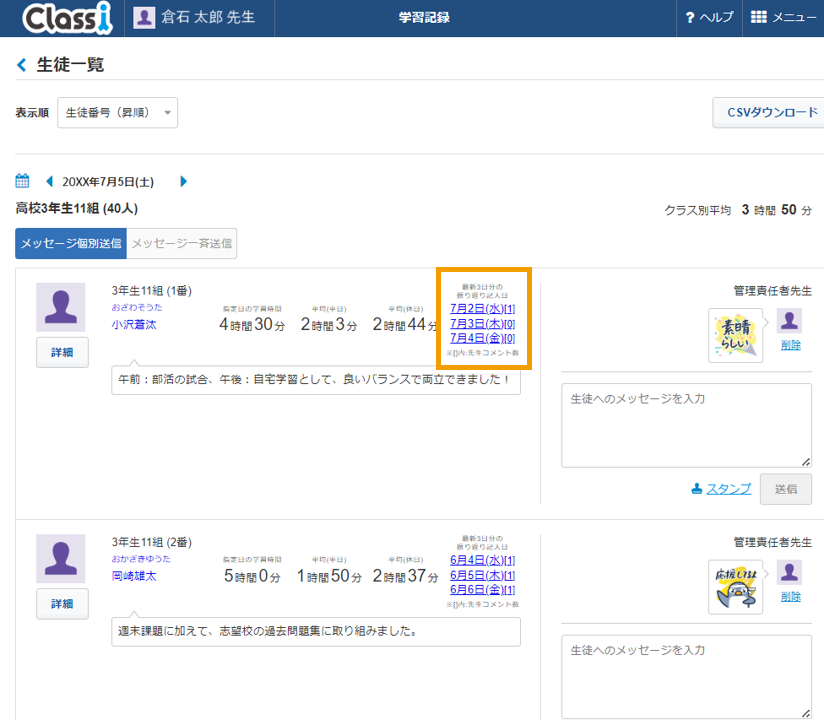Click the penguin stamp sent to 岡崎雄太
Screen dimensions: 824x720
pos(735,587)
